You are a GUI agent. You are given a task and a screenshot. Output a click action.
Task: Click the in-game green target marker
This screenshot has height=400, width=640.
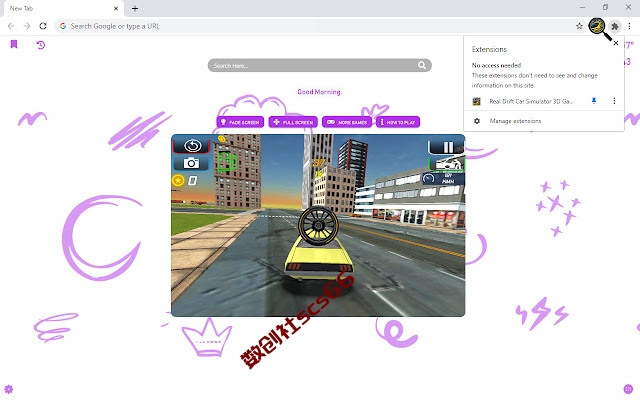coord(226,162)
